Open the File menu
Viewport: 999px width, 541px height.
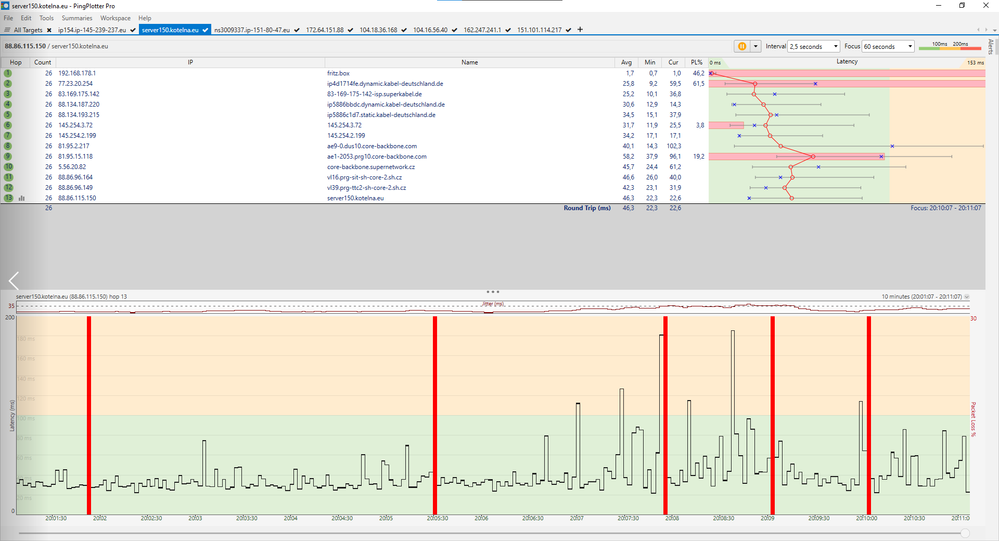(8, 18)
